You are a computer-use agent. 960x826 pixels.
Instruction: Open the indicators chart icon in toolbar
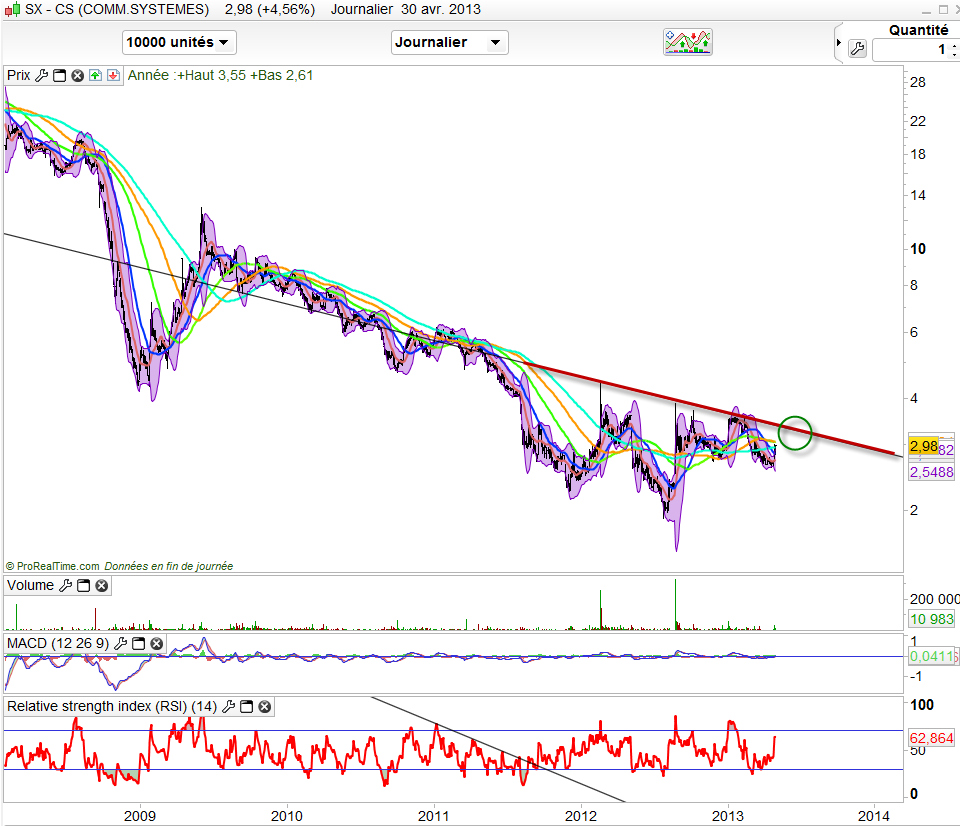coord(688,42)
